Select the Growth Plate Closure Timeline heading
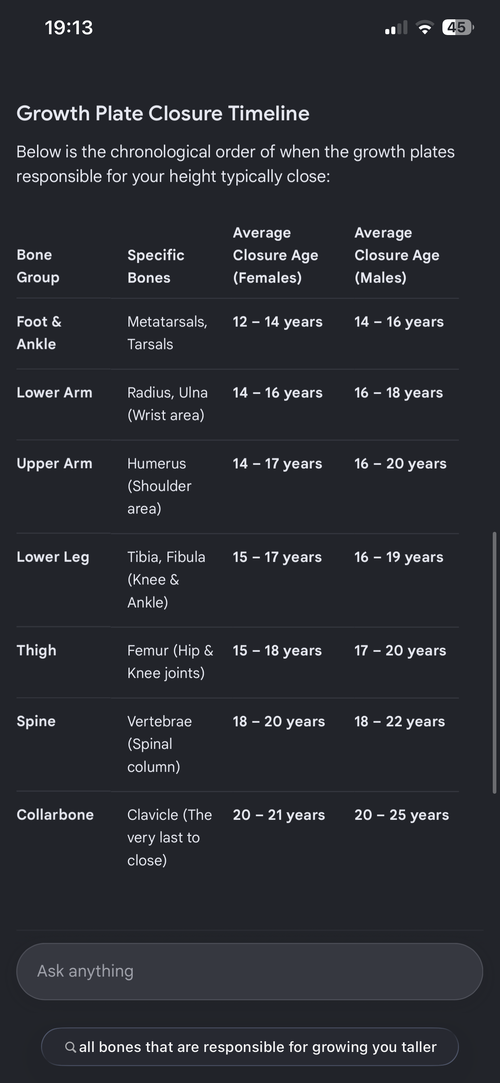Image resolution: width=500 pixels, height=1083 pixels. click(x=163, y=113)
